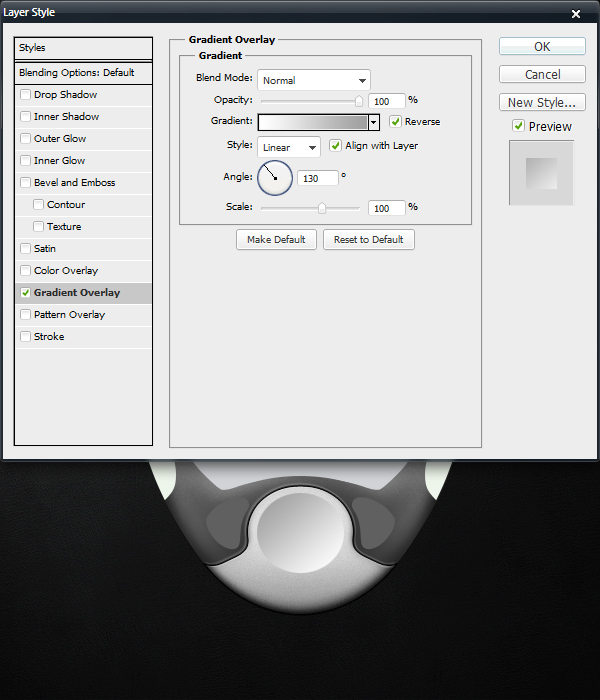
Task: Select the Inner Glow label
Action: point(59,160)
